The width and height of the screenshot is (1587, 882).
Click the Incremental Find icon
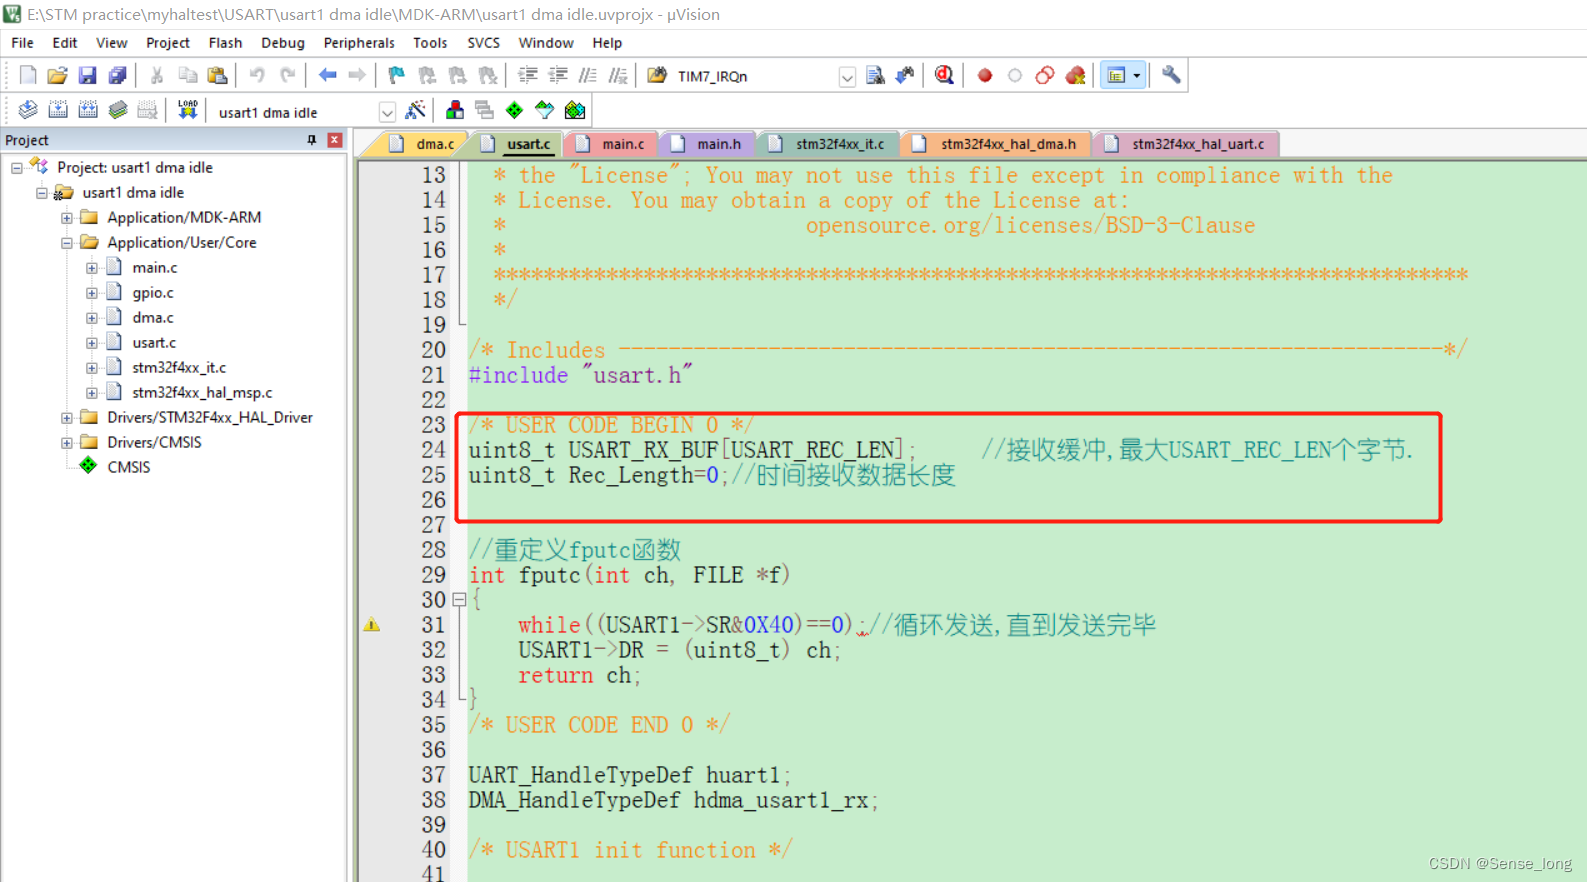(x=905, y=75)
